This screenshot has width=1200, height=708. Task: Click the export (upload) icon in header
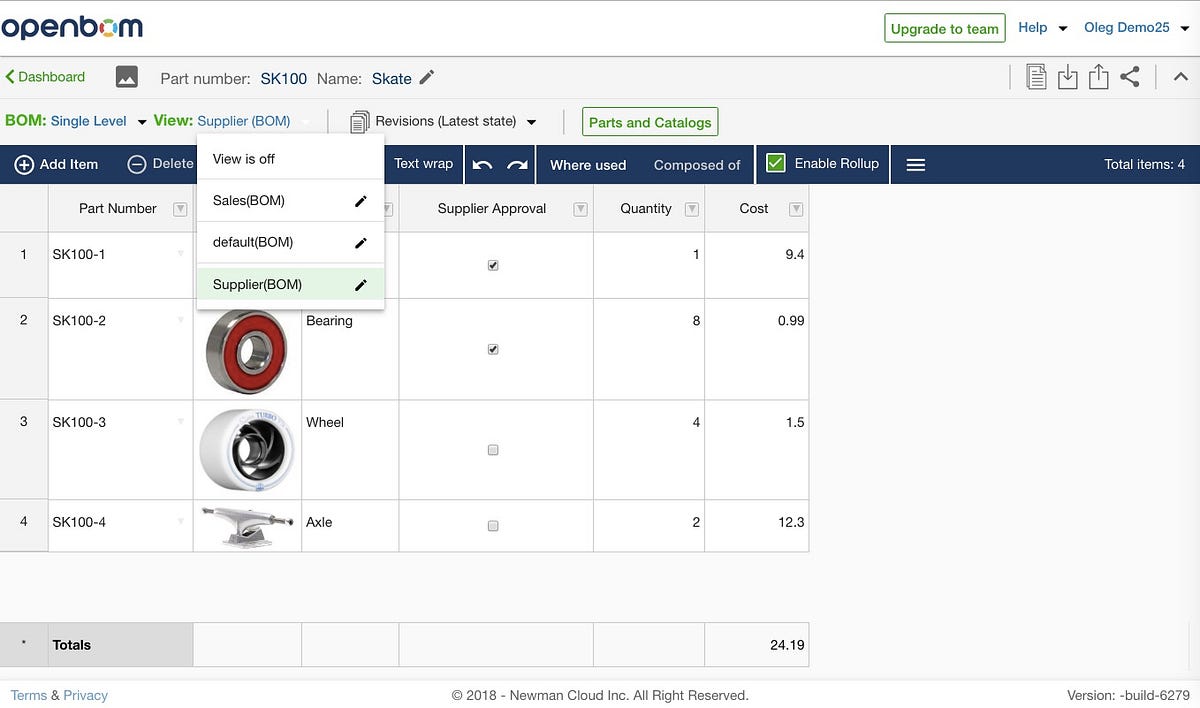[1100, 75]
